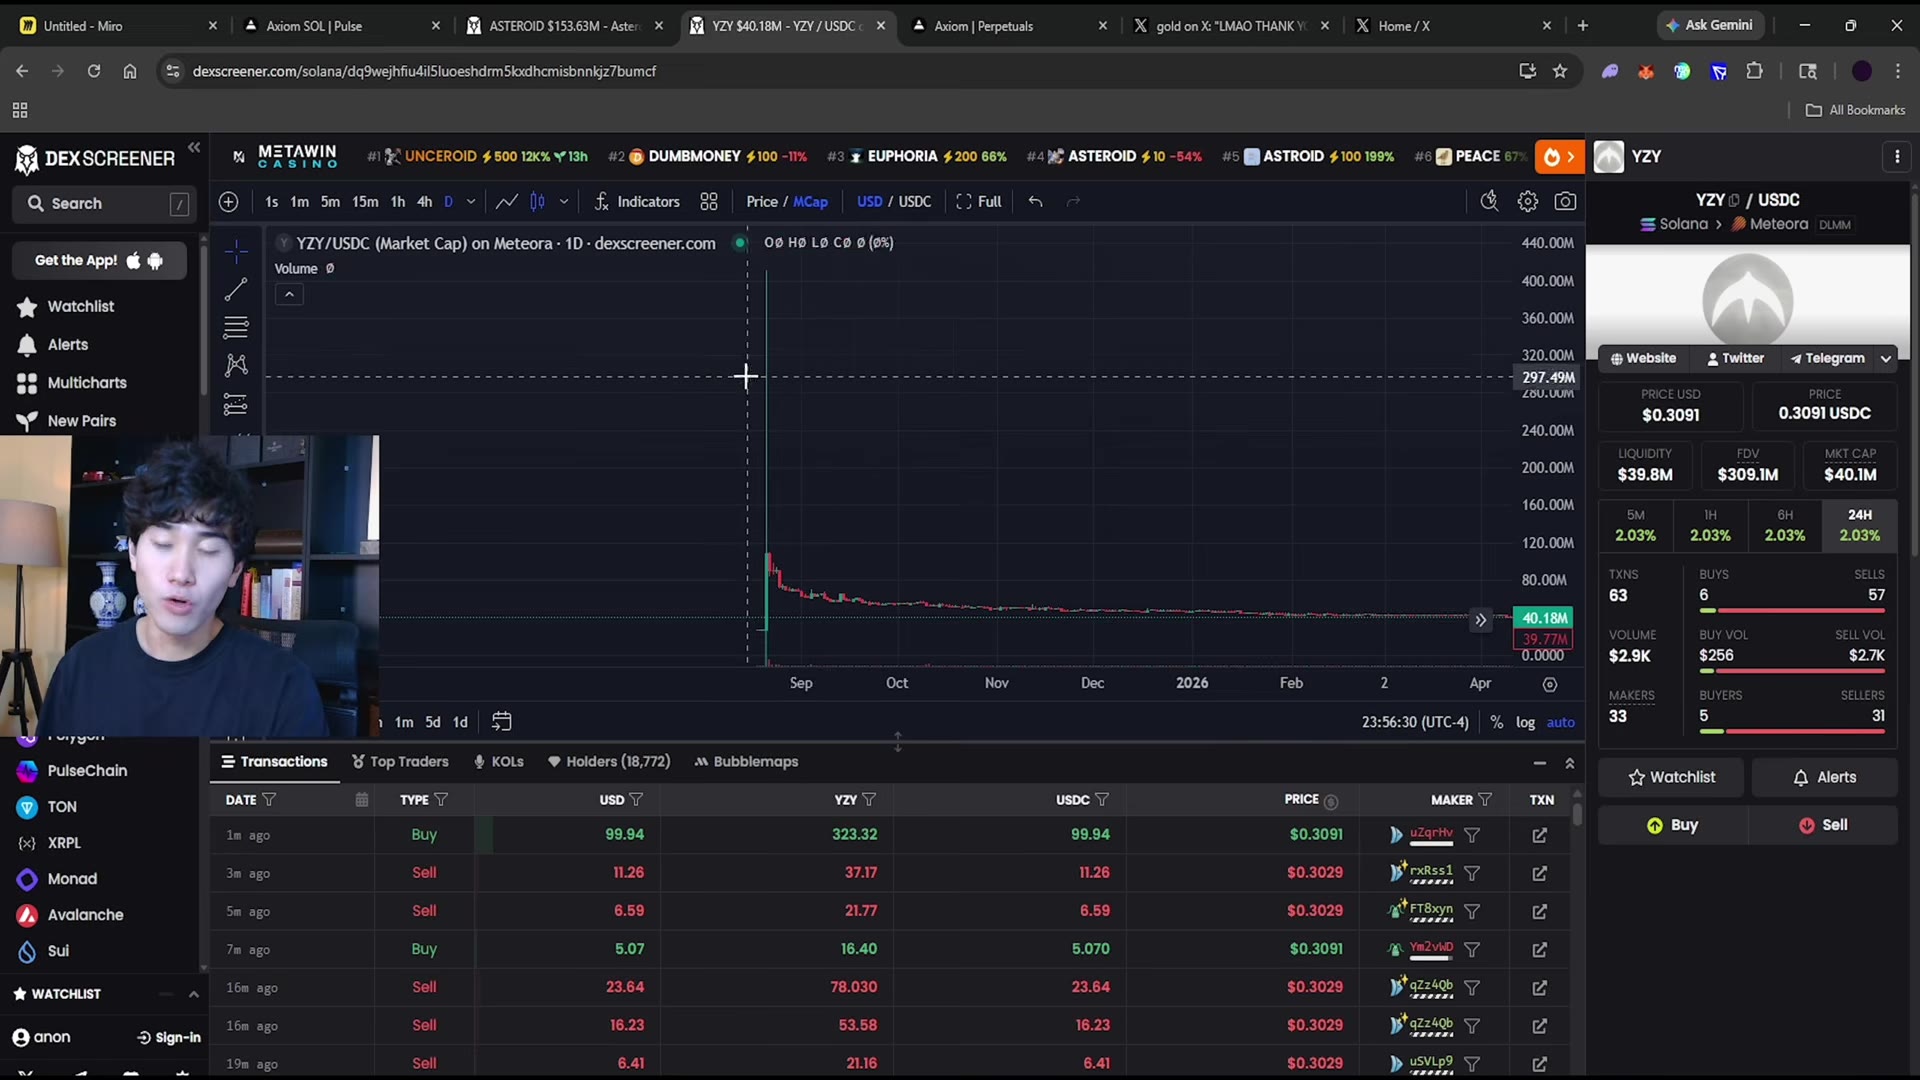Select the trend line drawing tool

coord(236,290)
